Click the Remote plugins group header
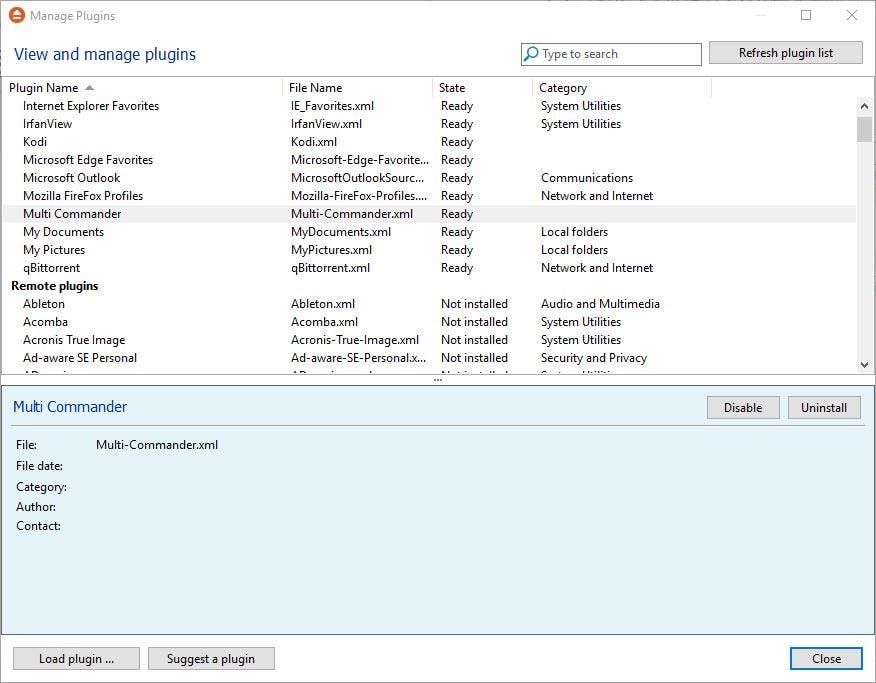The image size is (876, 683). pyautogui.click(x=55, y=286)
